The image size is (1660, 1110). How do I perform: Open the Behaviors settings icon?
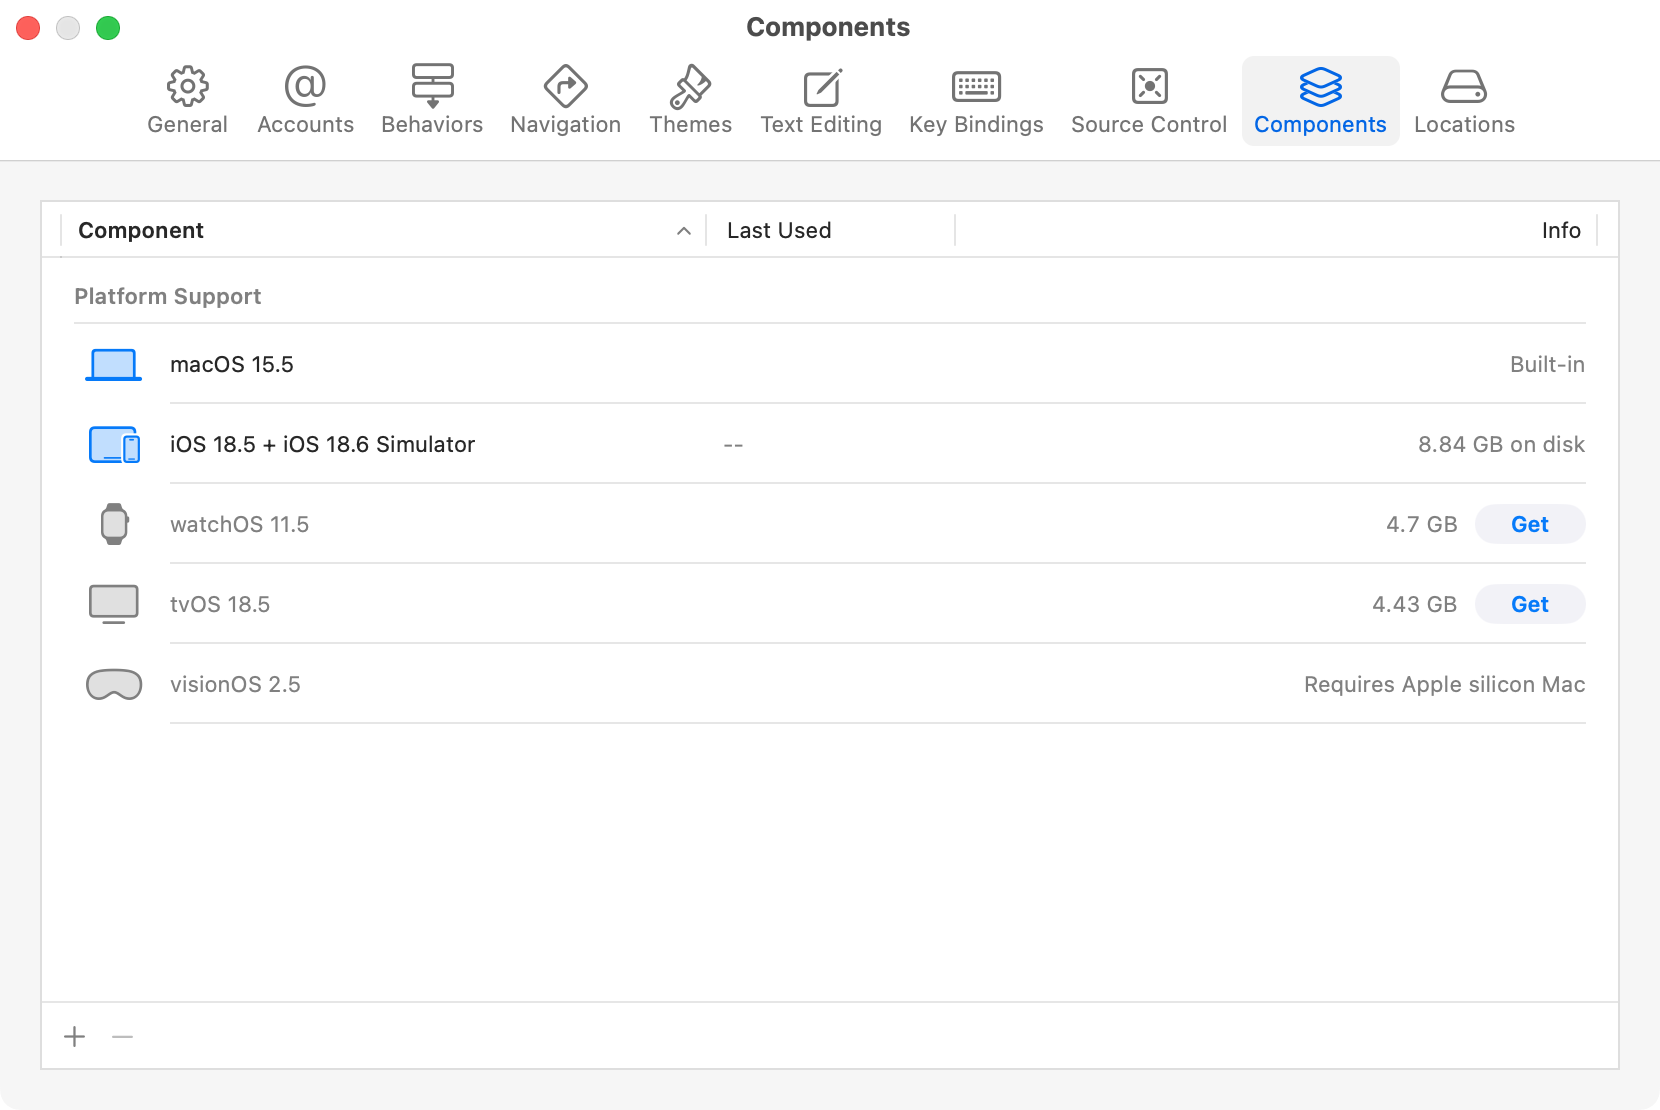coord(432,86)
